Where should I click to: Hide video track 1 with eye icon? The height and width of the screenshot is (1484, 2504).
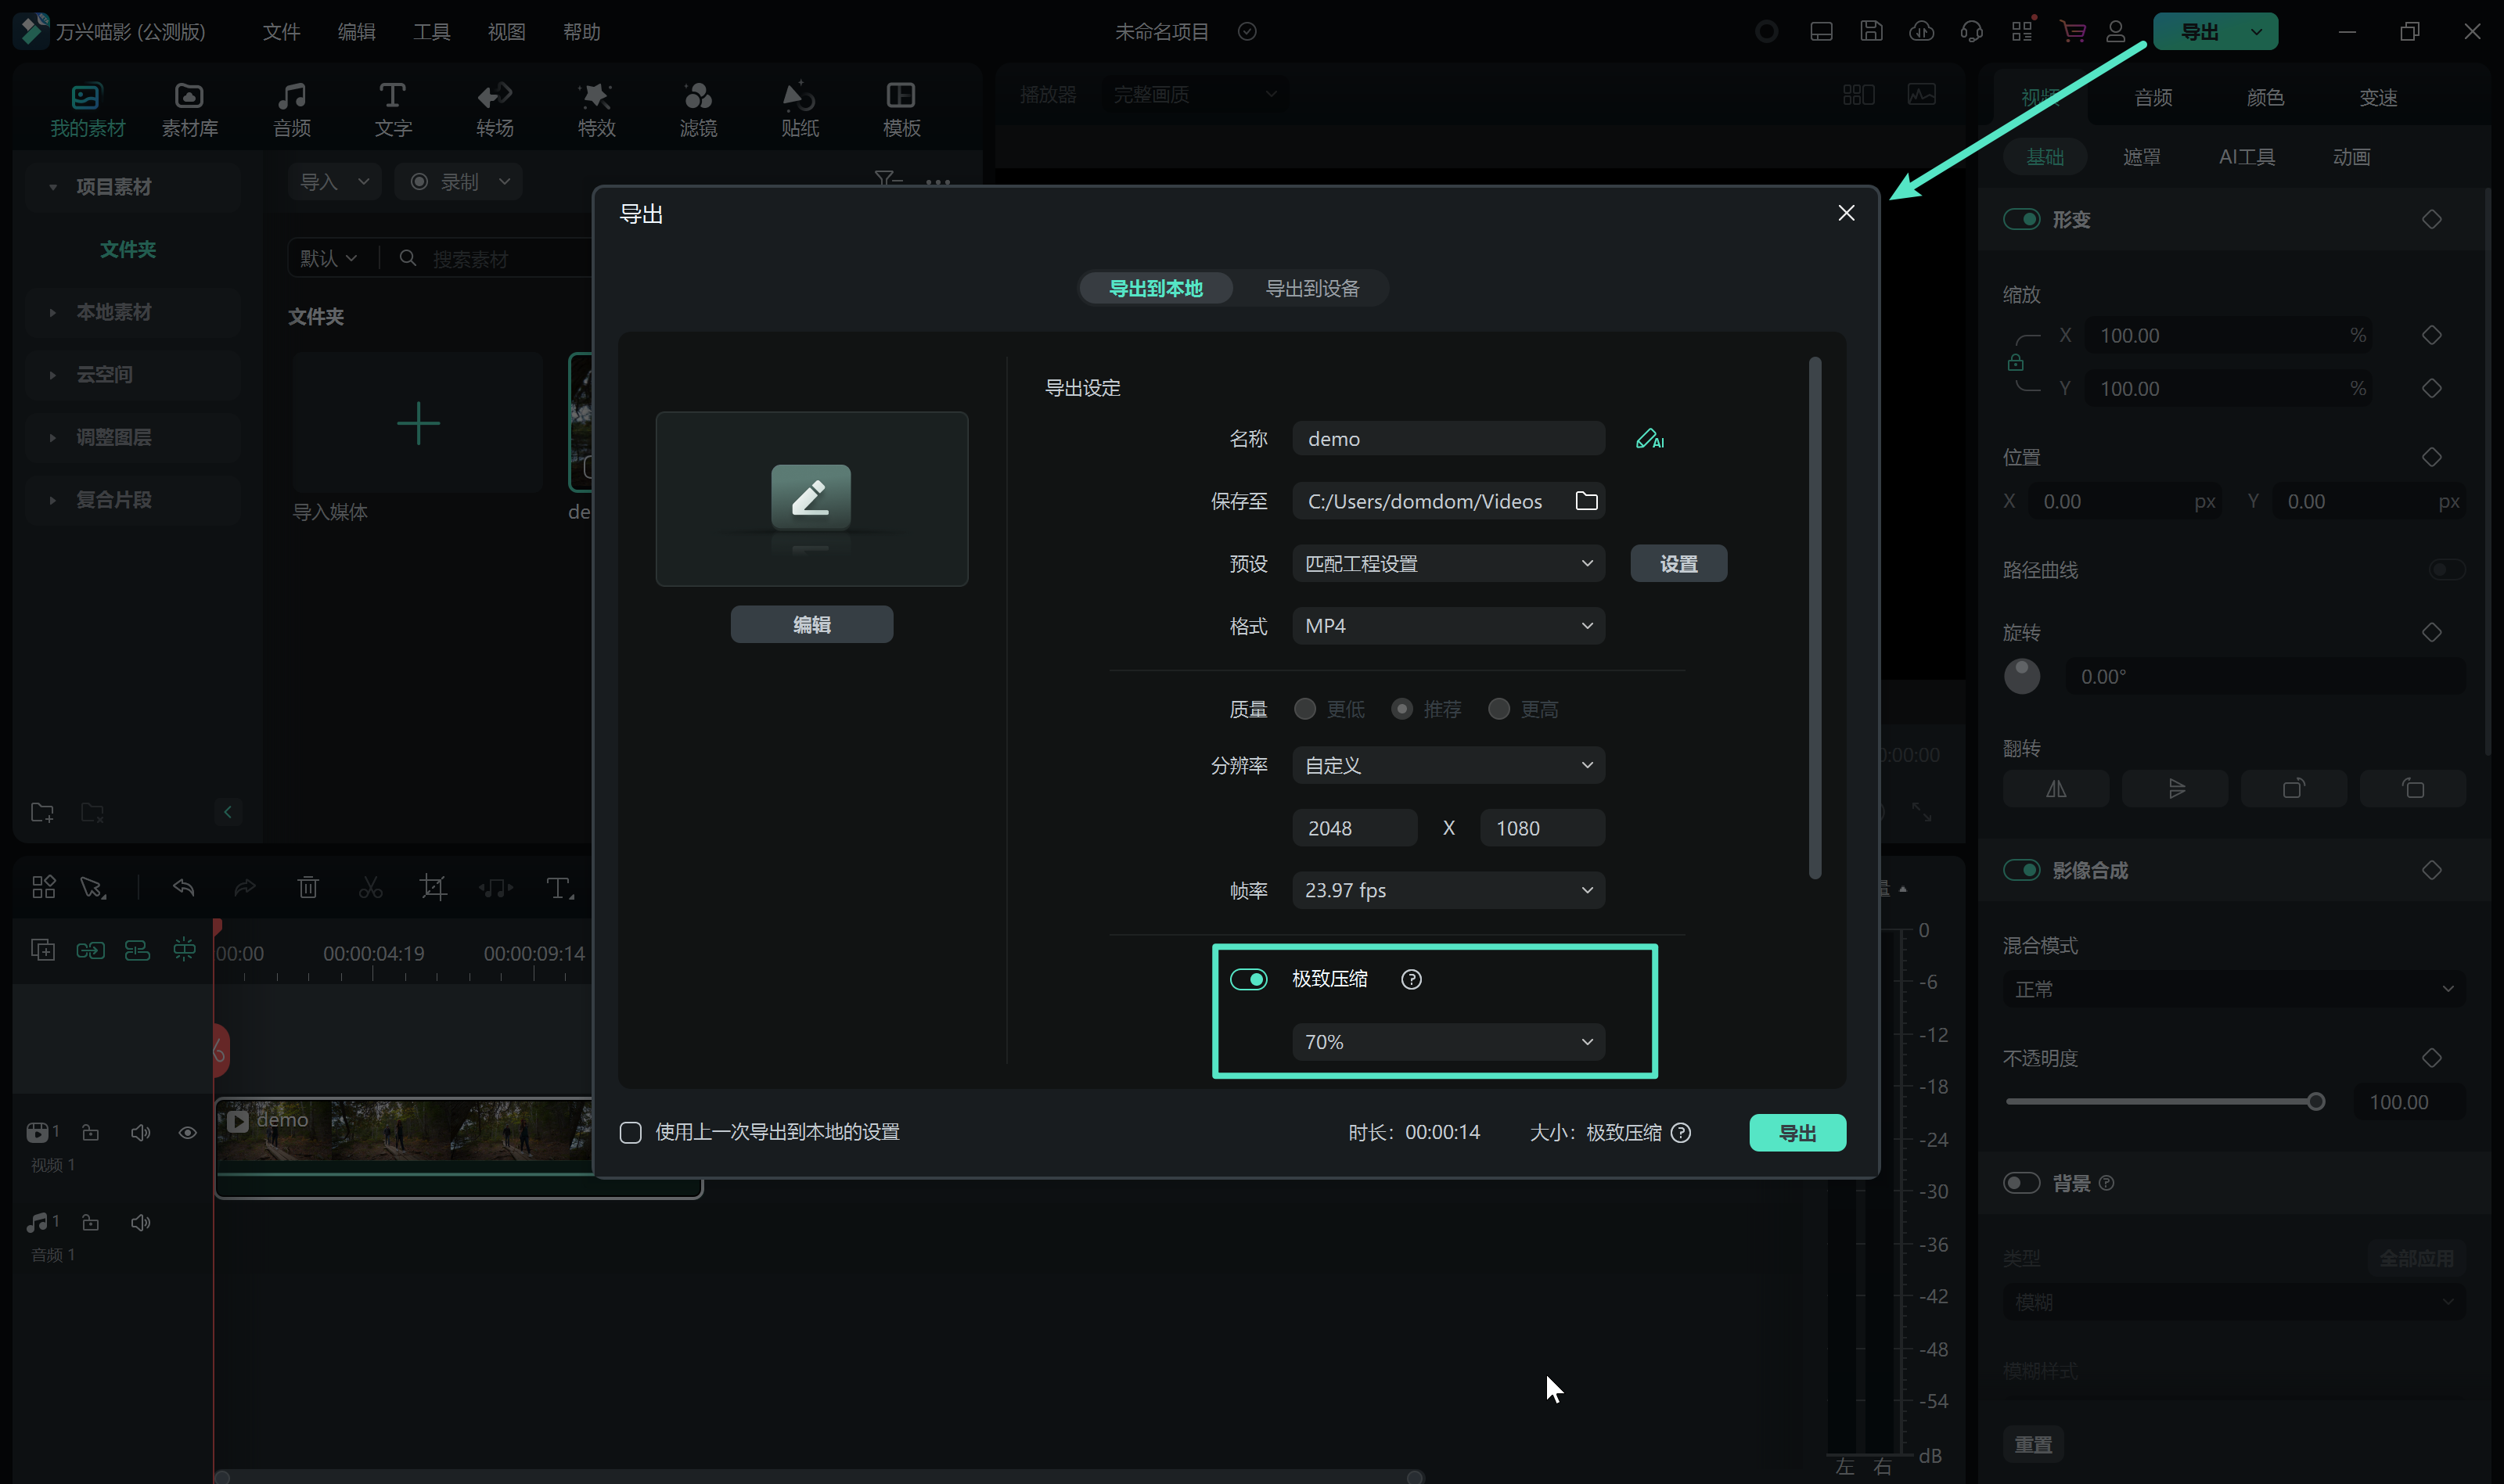(187, 1132)
